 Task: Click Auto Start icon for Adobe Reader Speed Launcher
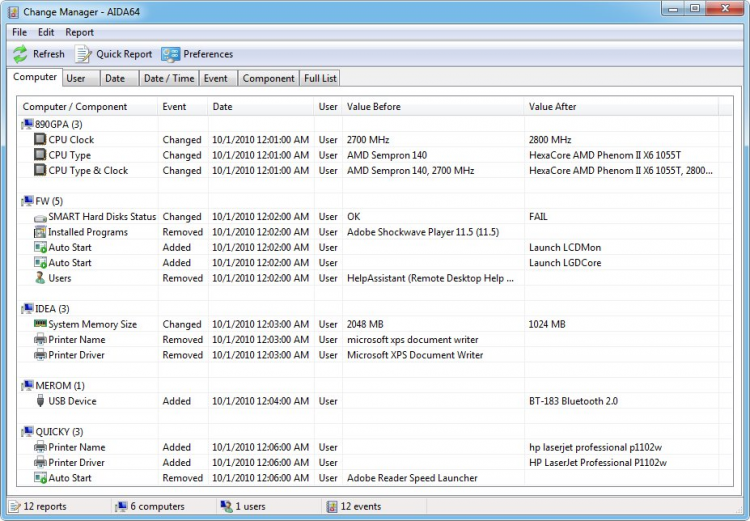click(40, 478)
